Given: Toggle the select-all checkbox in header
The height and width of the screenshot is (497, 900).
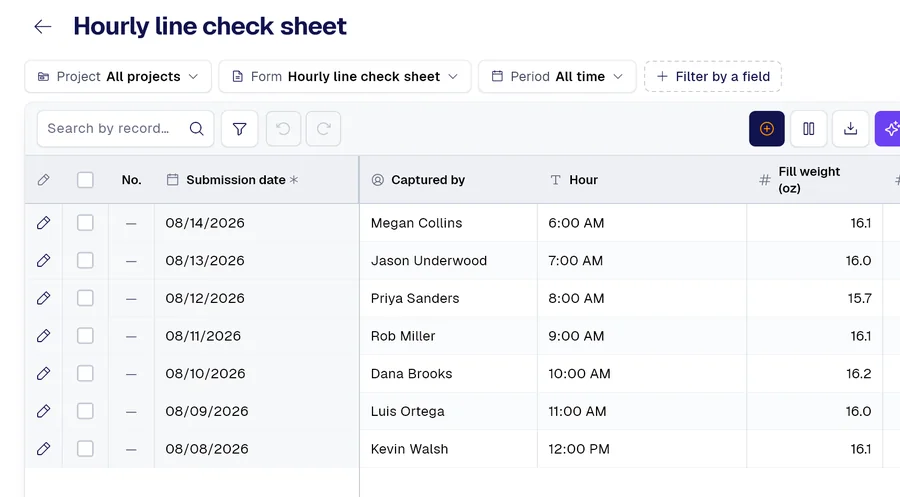Looking at the screenshot, I should 86,180.
